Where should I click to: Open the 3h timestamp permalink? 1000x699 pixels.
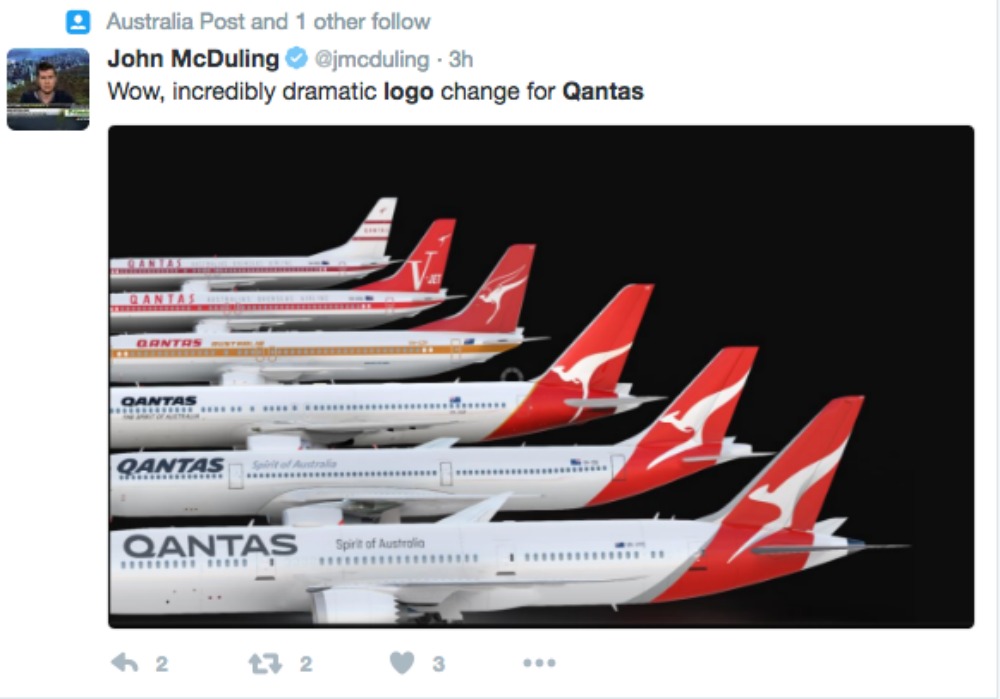point(460,59)
